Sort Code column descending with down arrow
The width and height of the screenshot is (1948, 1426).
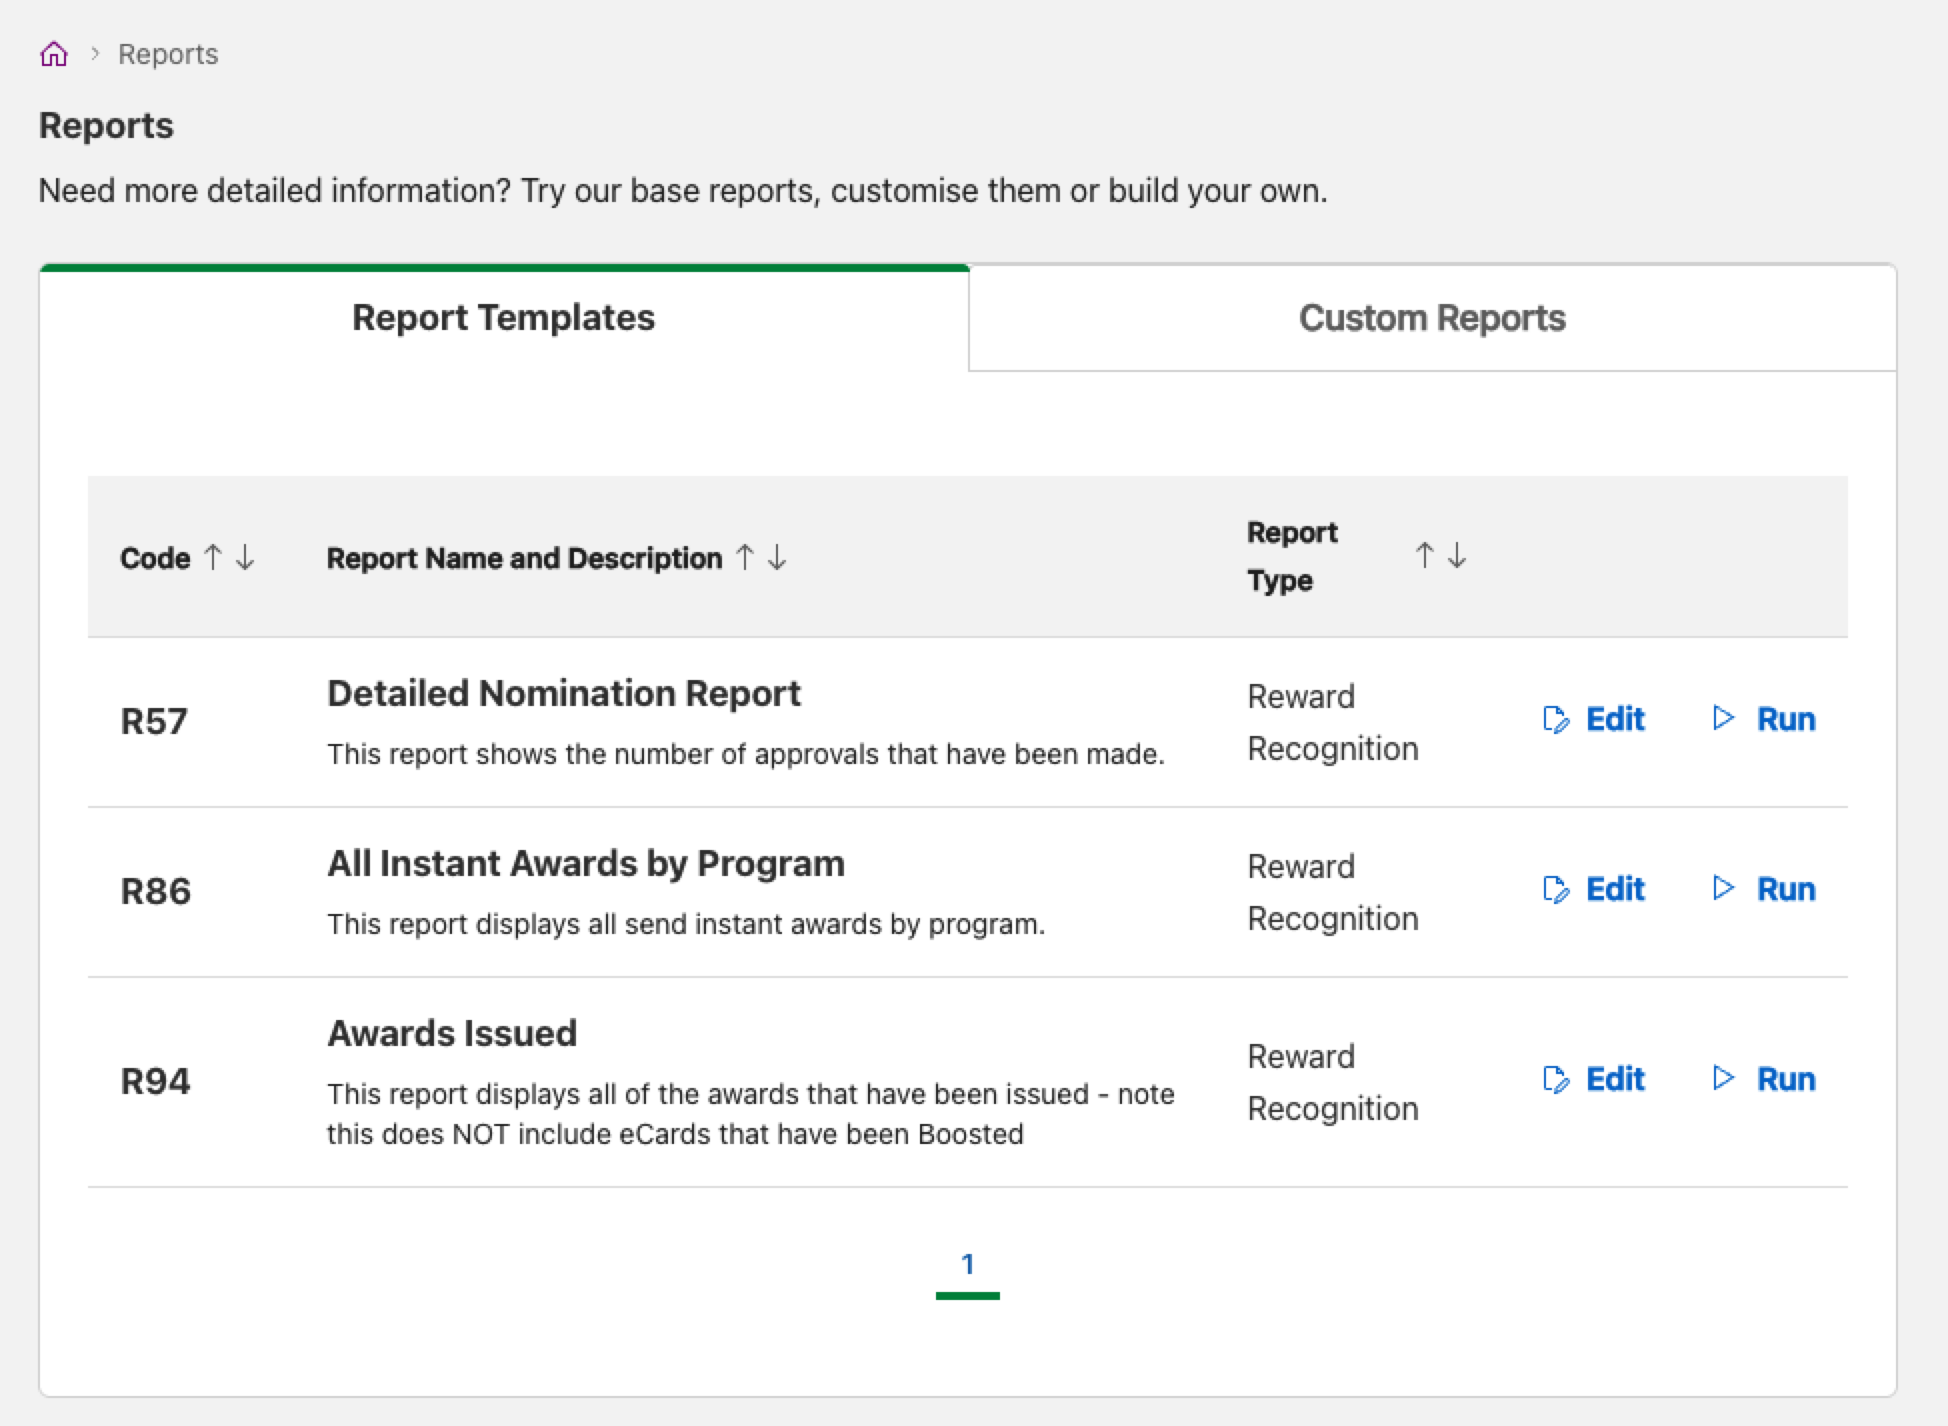click(245, 557)
